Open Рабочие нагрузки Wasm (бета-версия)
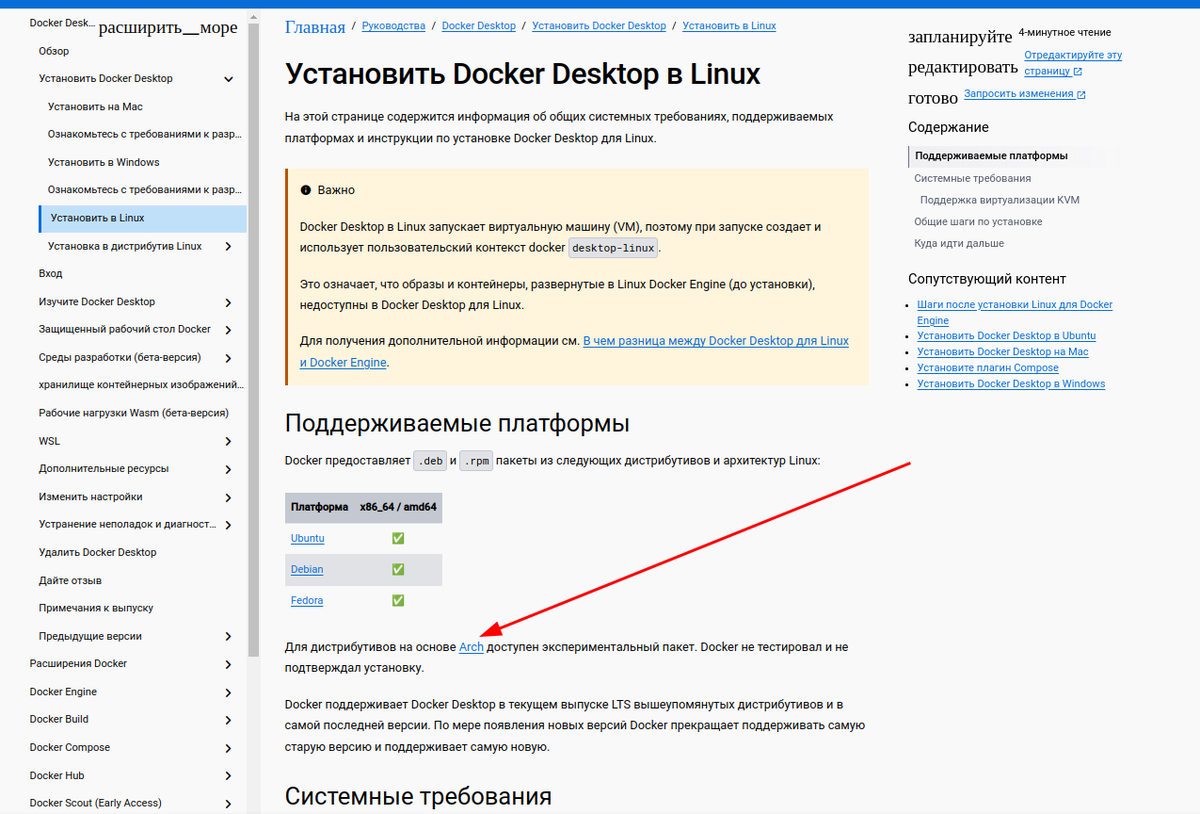 [134, 413]
